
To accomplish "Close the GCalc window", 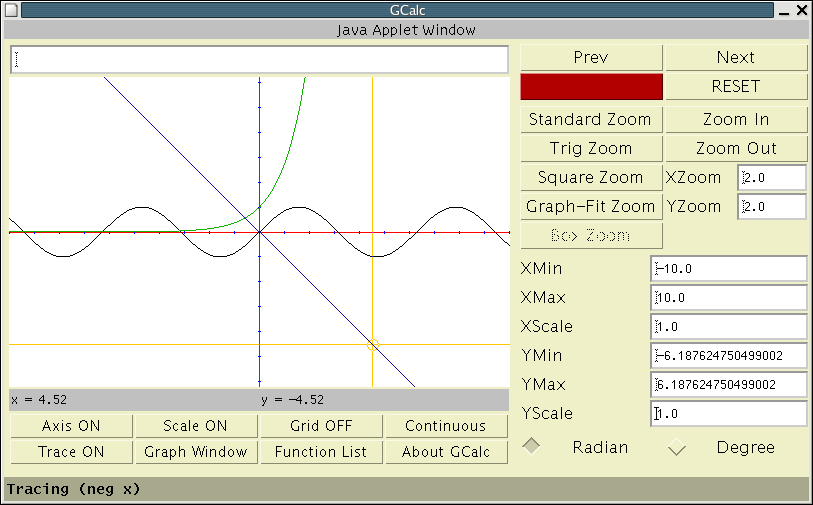I will (x=802, y=10).
